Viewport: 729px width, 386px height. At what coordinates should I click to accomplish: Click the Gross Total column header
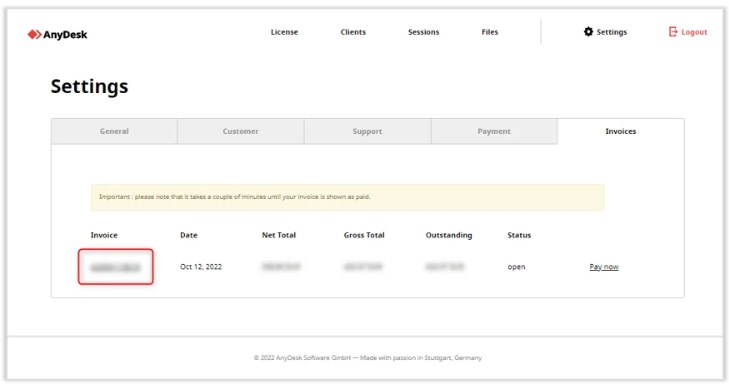coord(364,235)
